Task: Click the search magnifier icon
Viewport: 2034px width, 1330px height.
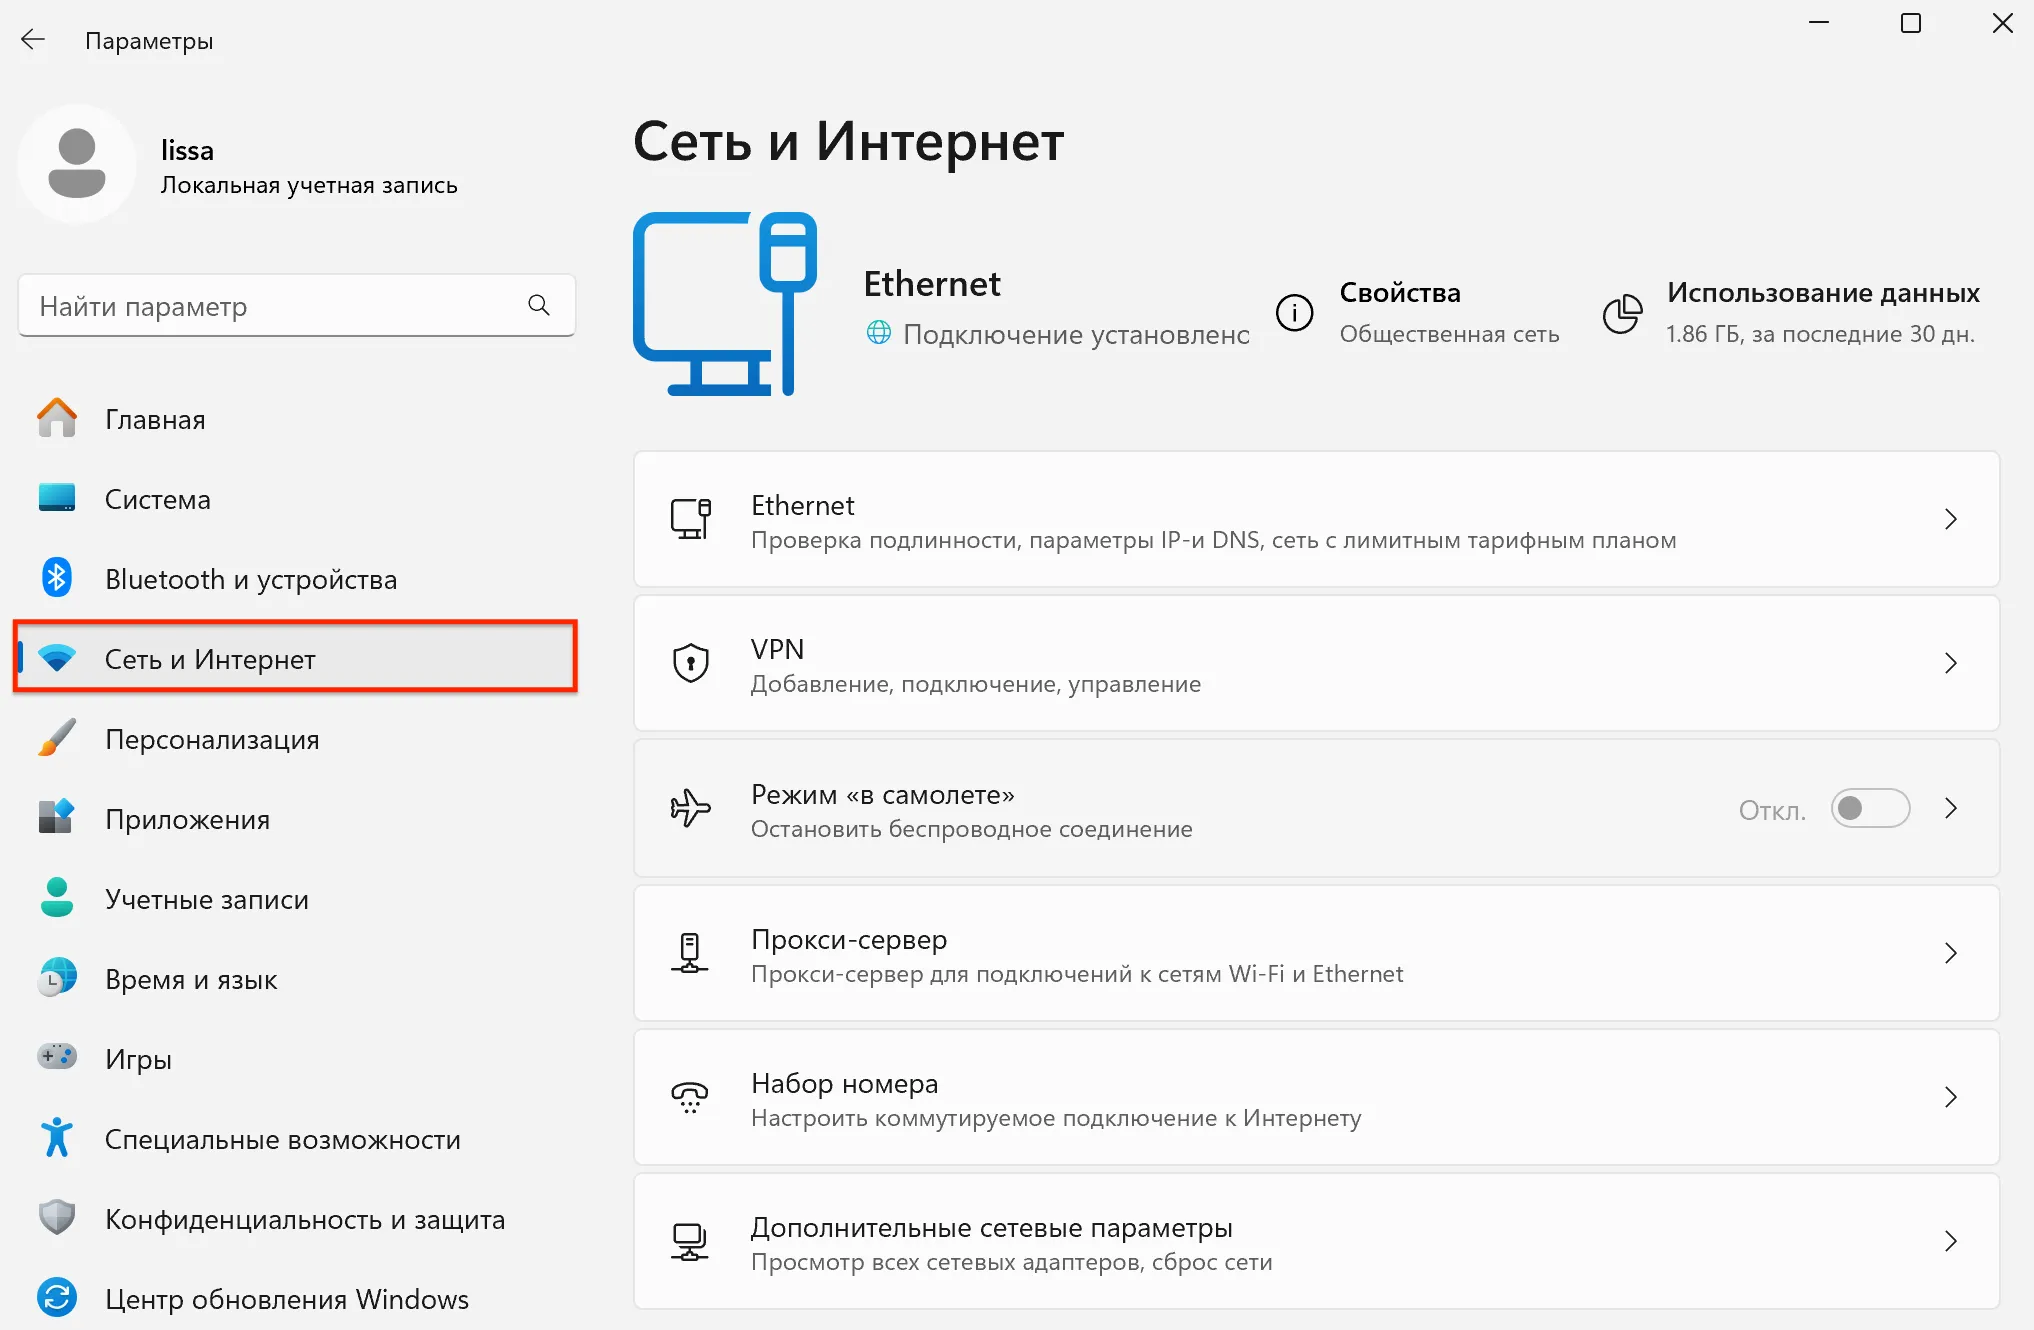Action: (539, 305)
